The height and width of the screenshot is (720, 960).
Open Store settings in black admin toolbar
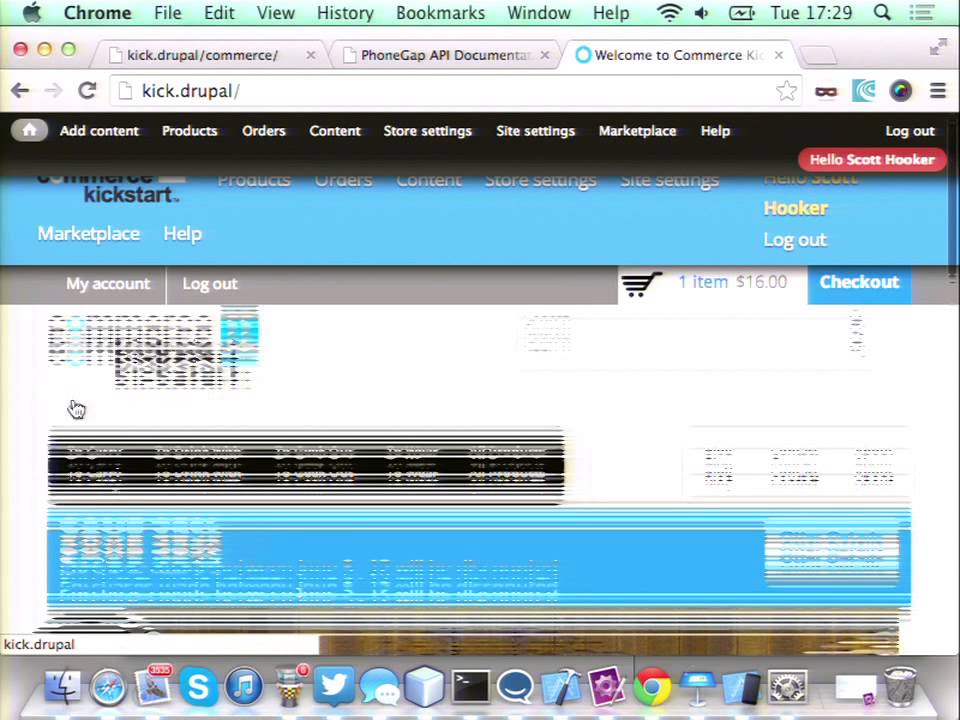pos(427,131)
